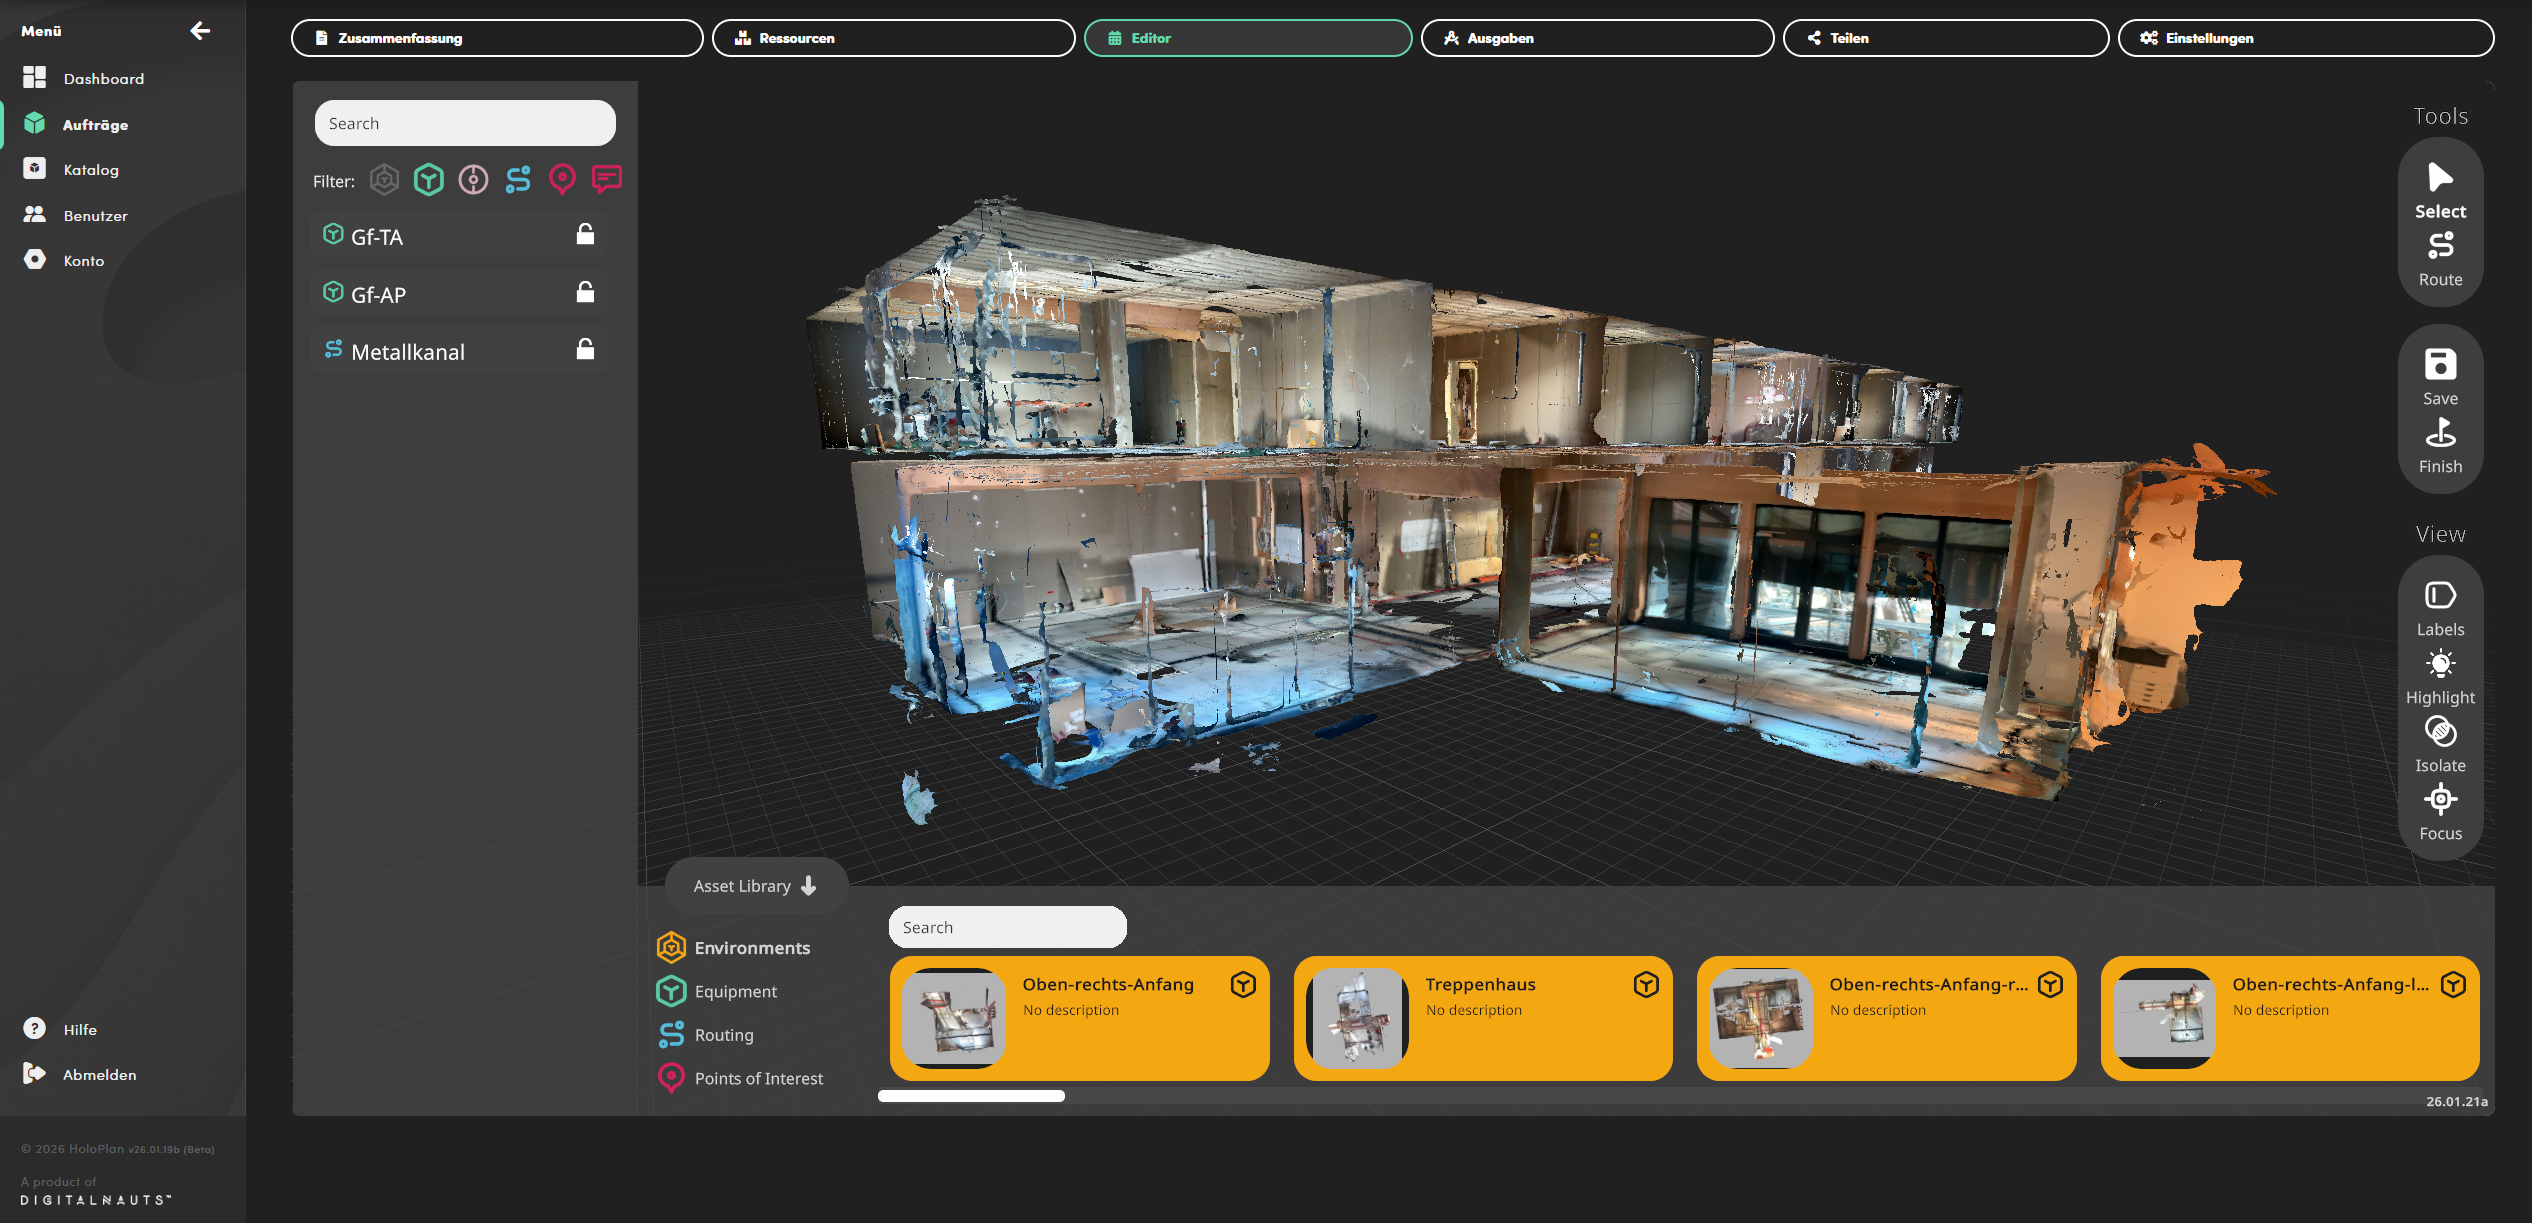Open the Hilfe link

(80, 1029)
